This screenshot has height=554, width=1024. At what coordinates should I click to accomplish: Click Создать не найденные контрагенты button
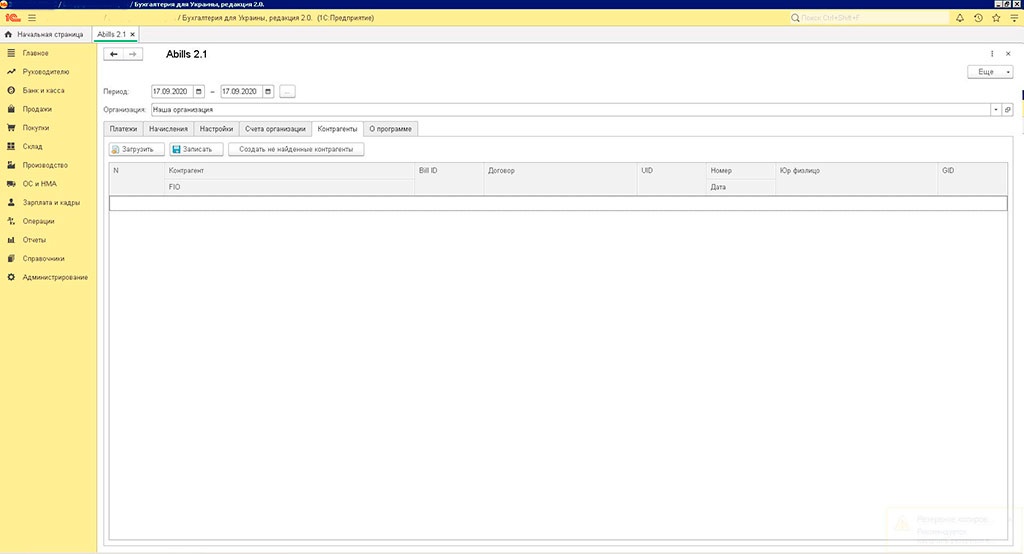296,149
